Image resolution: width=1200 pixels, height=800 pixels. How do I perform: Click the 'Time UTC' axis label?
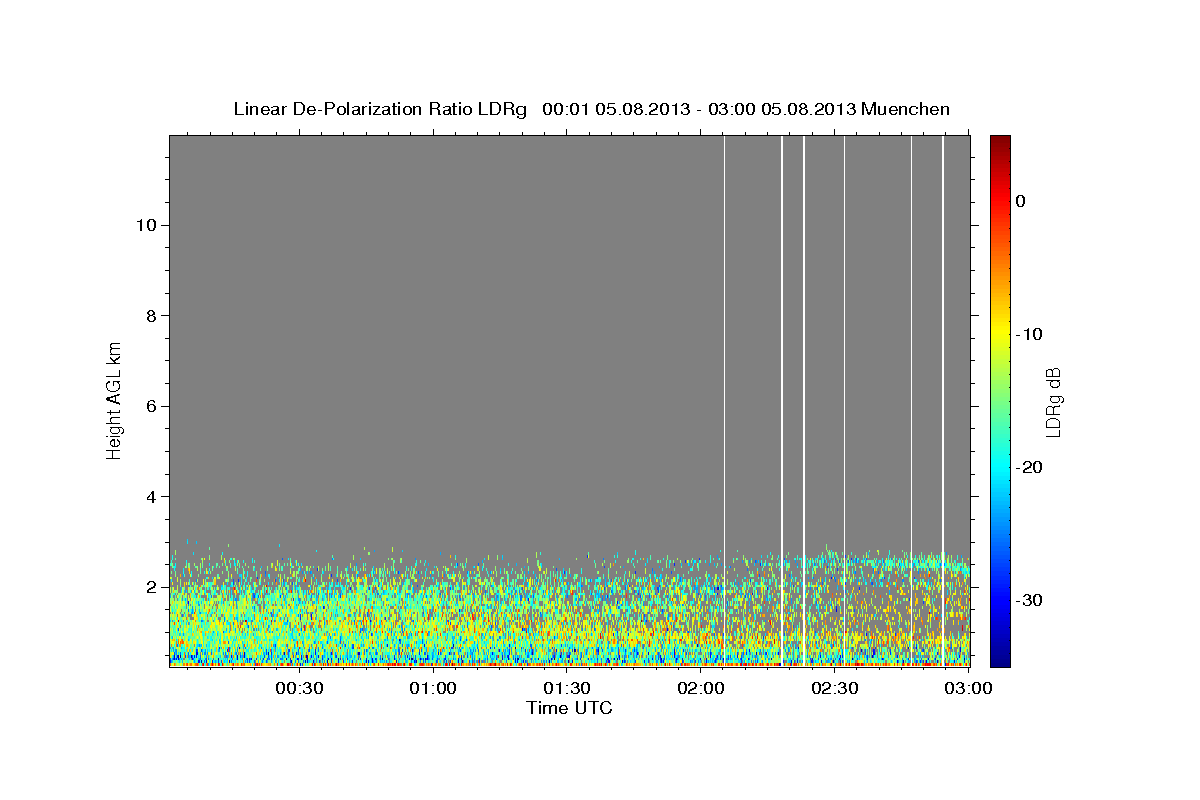(569, 708)
